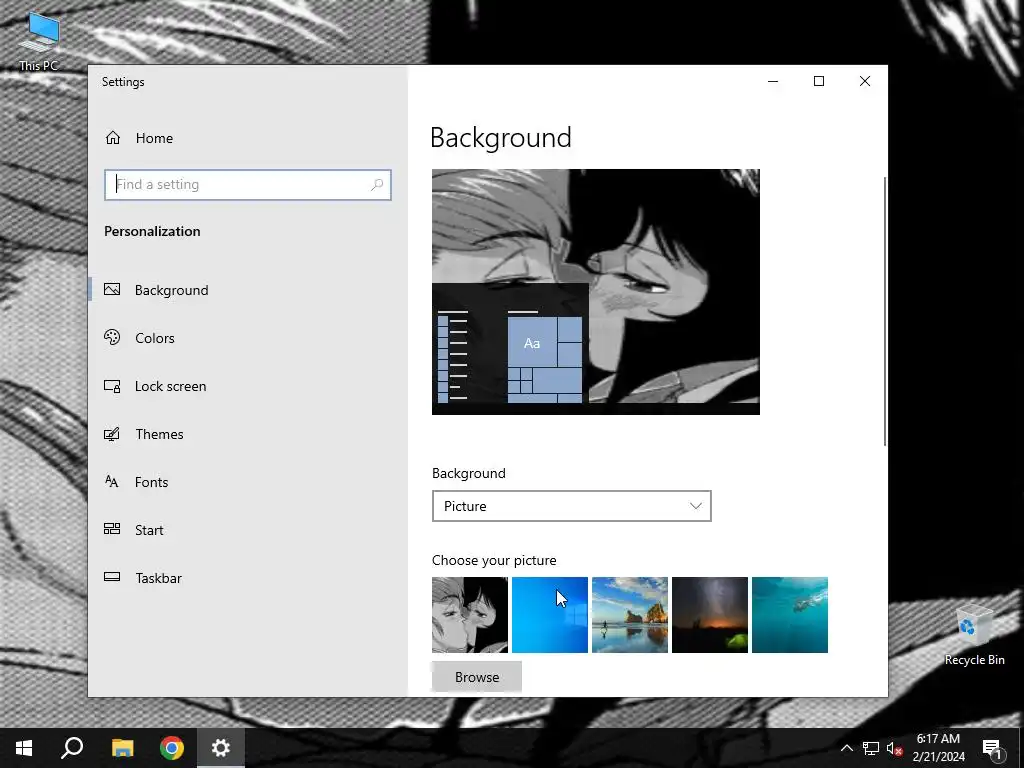This screenshot has height=768, width=1024.
Task: Click the Background picture icon in sidebar
Action: [x=112, y=289]
